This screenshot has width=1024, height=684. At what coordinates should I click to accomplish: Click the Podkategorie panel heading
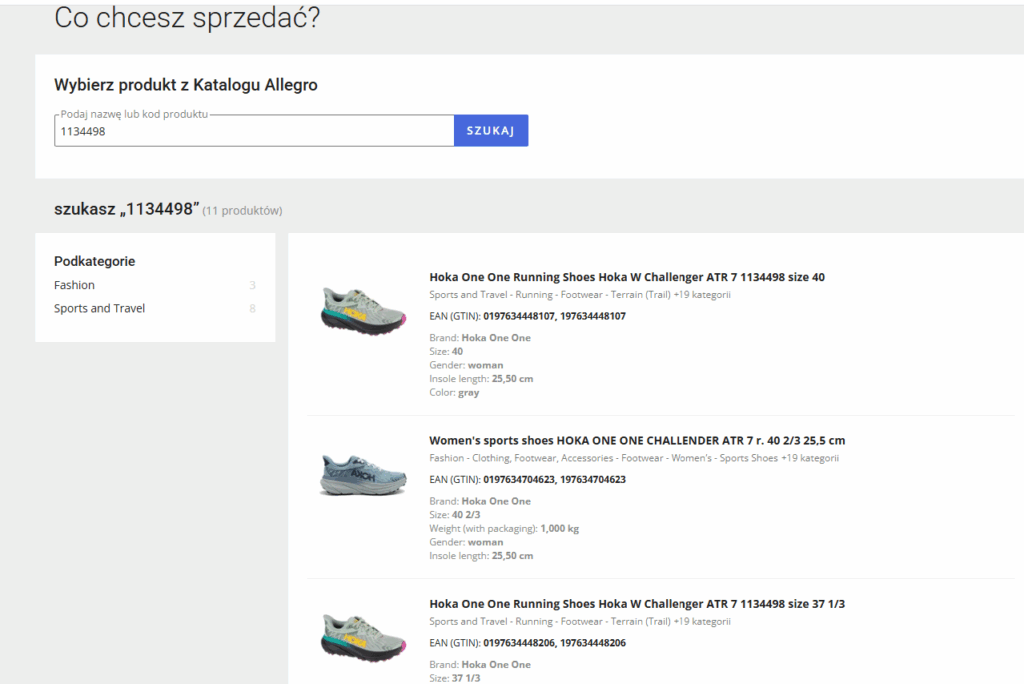pos(94,261)
